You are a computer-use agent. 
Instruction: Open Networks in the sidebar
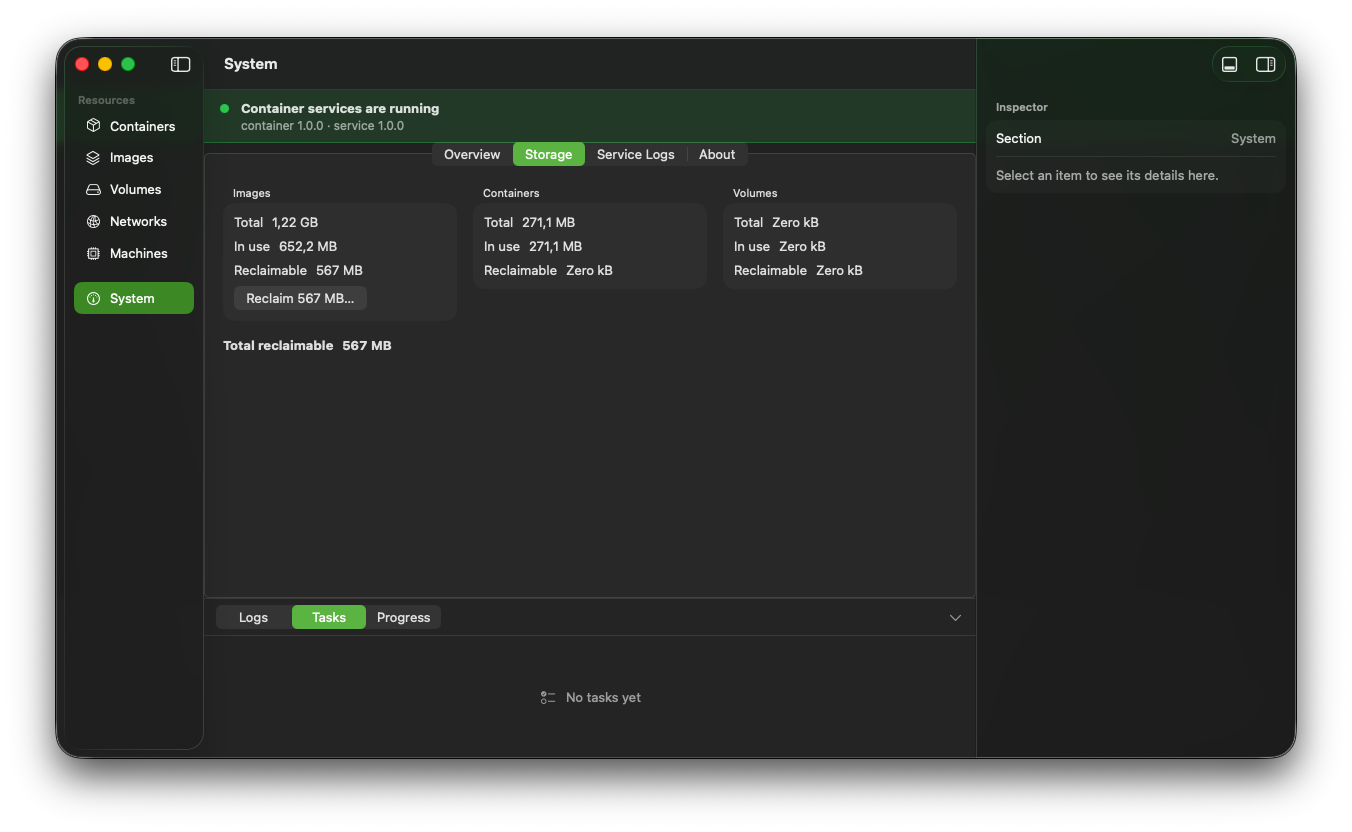pyautogui.click(x=134, y=222)
